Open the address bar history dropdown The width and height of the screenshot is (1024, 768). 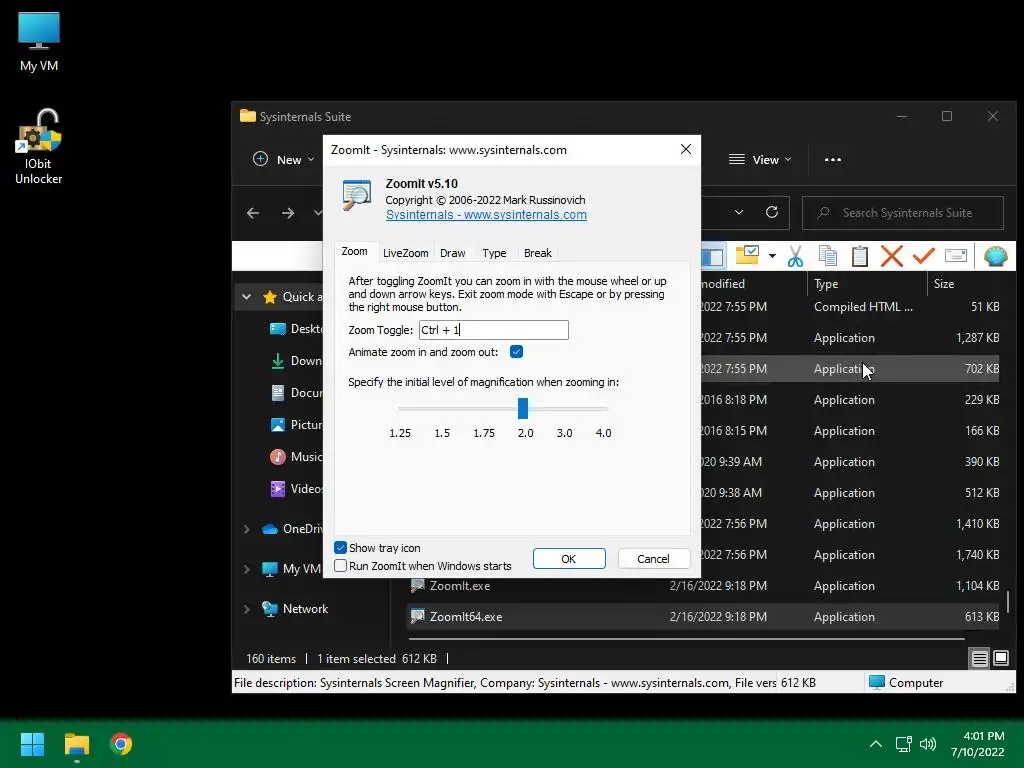coord(739,212)
